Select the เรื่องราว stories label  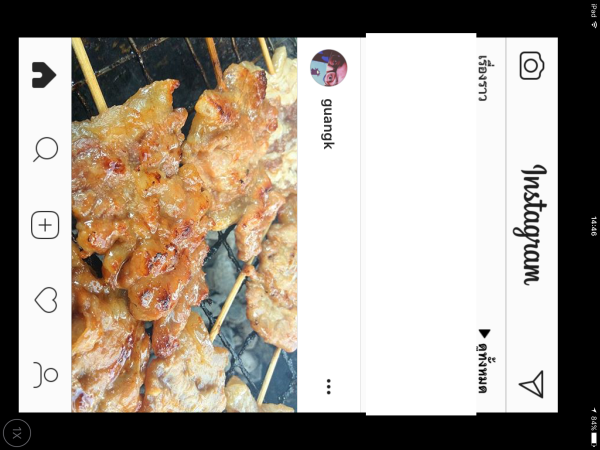click(483, 78)
